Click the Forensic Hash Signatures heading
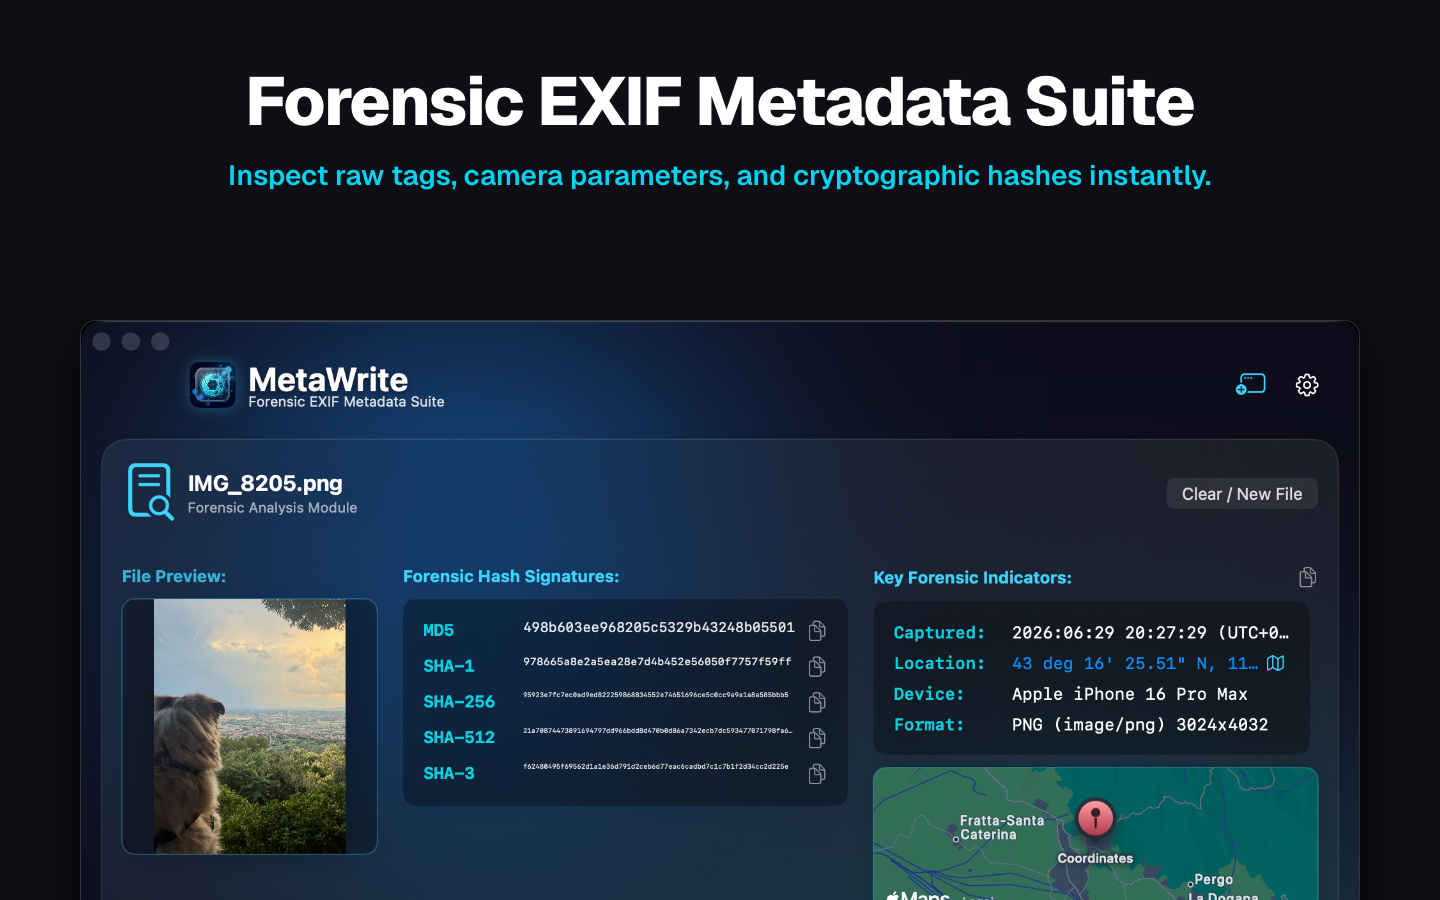Image resolution: width=1440 pixels, height=900 pixels. tap(511, 576)
